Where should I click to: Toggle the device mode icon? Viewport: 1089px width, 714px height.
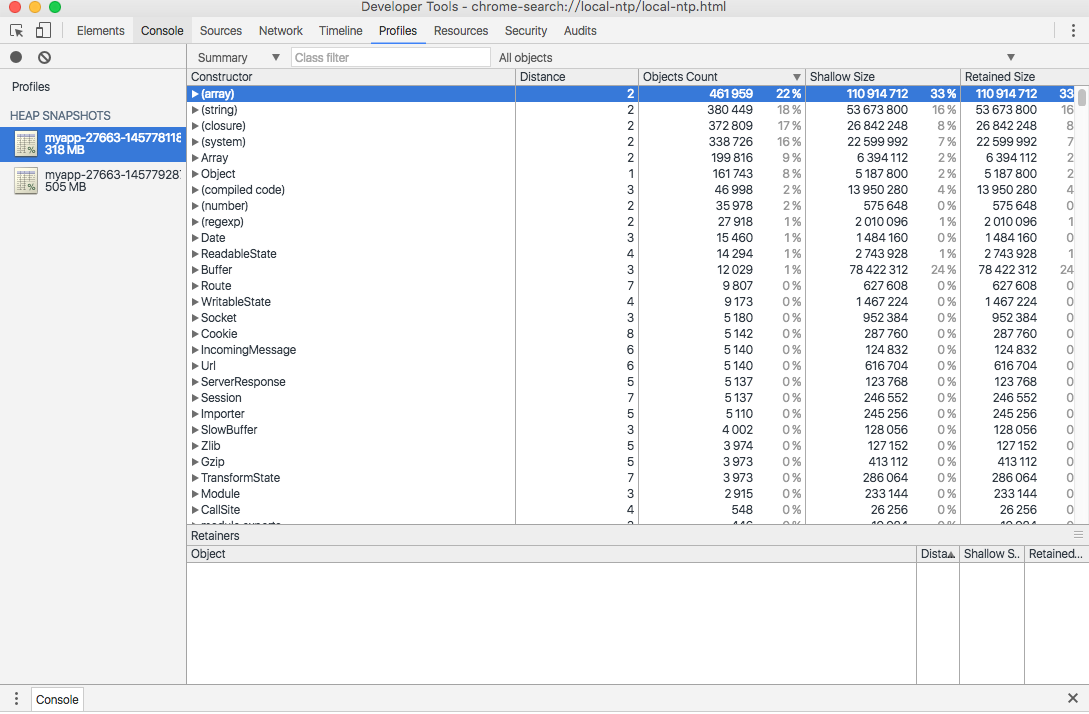(43, 31)
